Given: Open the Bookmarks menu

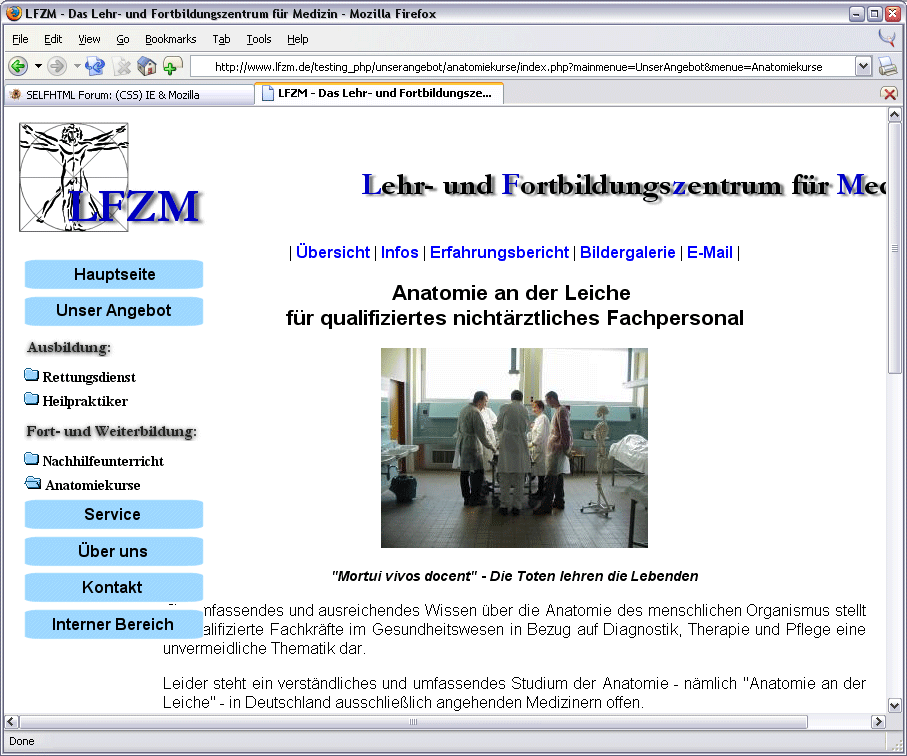Looking at the screenshot, I should click(x=171, y=39).
